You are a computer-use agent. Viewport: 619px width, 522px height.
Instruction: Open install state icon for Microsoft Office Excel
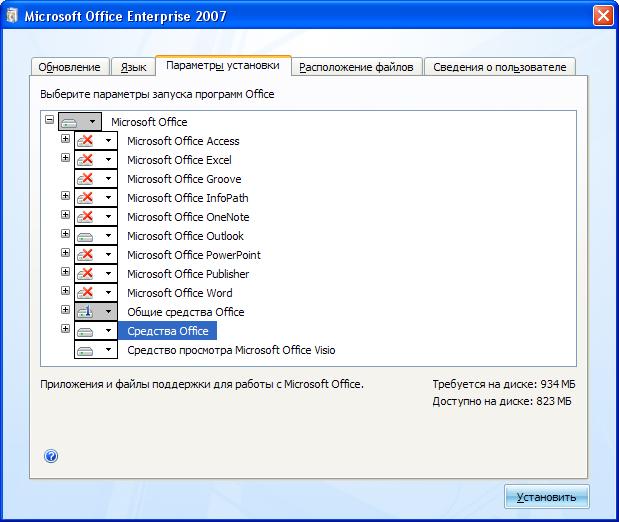click(x=87, y=160)
